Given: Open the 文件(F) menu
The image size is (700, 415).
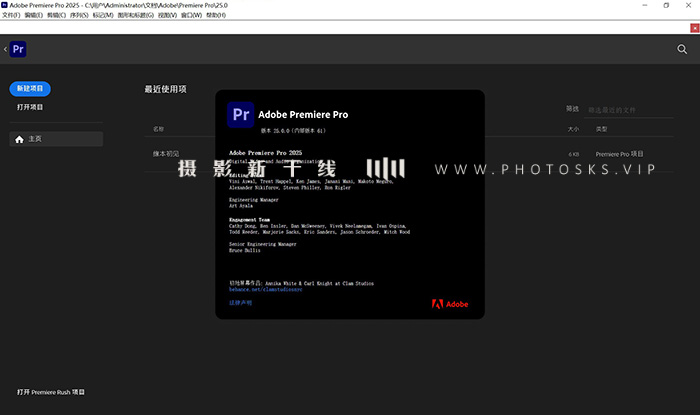Looking at the screenshot, I should pos(11,15).
